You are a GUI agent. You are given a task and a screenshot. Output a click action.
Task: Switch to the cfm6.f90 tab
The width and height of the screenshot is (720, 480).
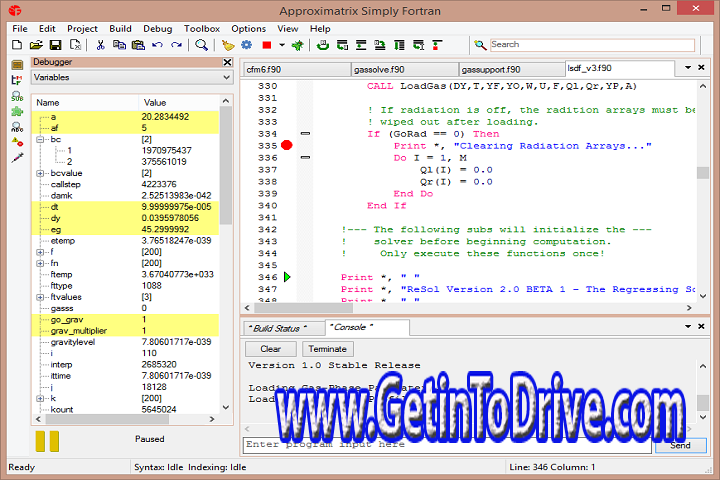297,69
